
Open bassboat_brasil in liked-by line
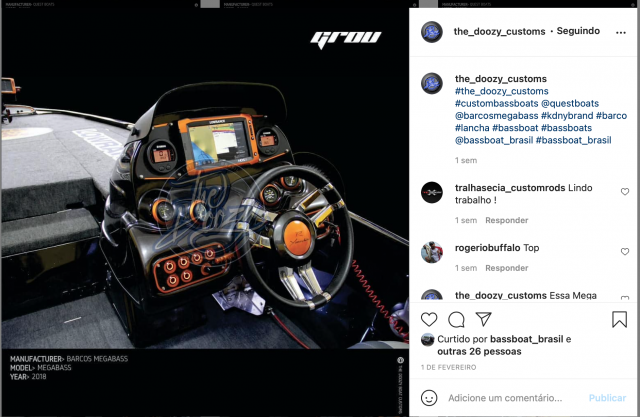coord(527,339)
